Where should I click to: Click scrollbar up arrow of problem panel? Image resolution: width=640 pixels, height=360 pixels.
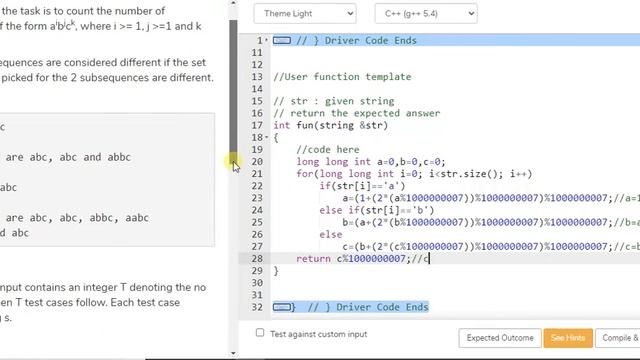[x=233, y=3]
